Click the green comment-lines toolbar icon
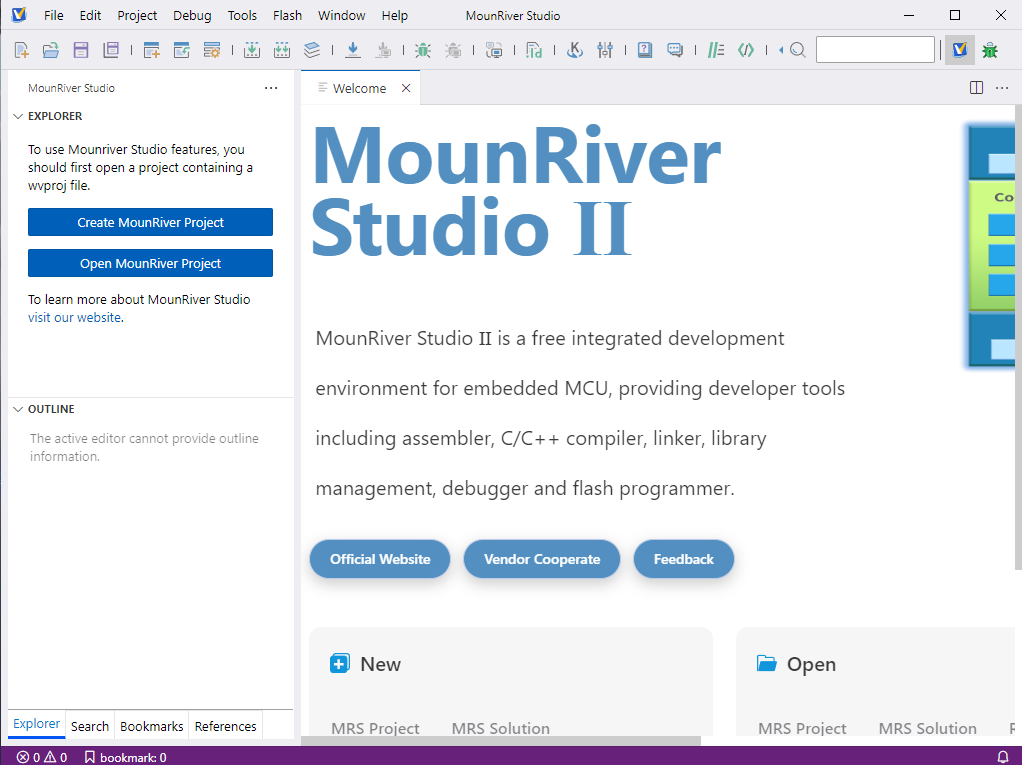Screen dimensions: 1022x765 point(716,50)
